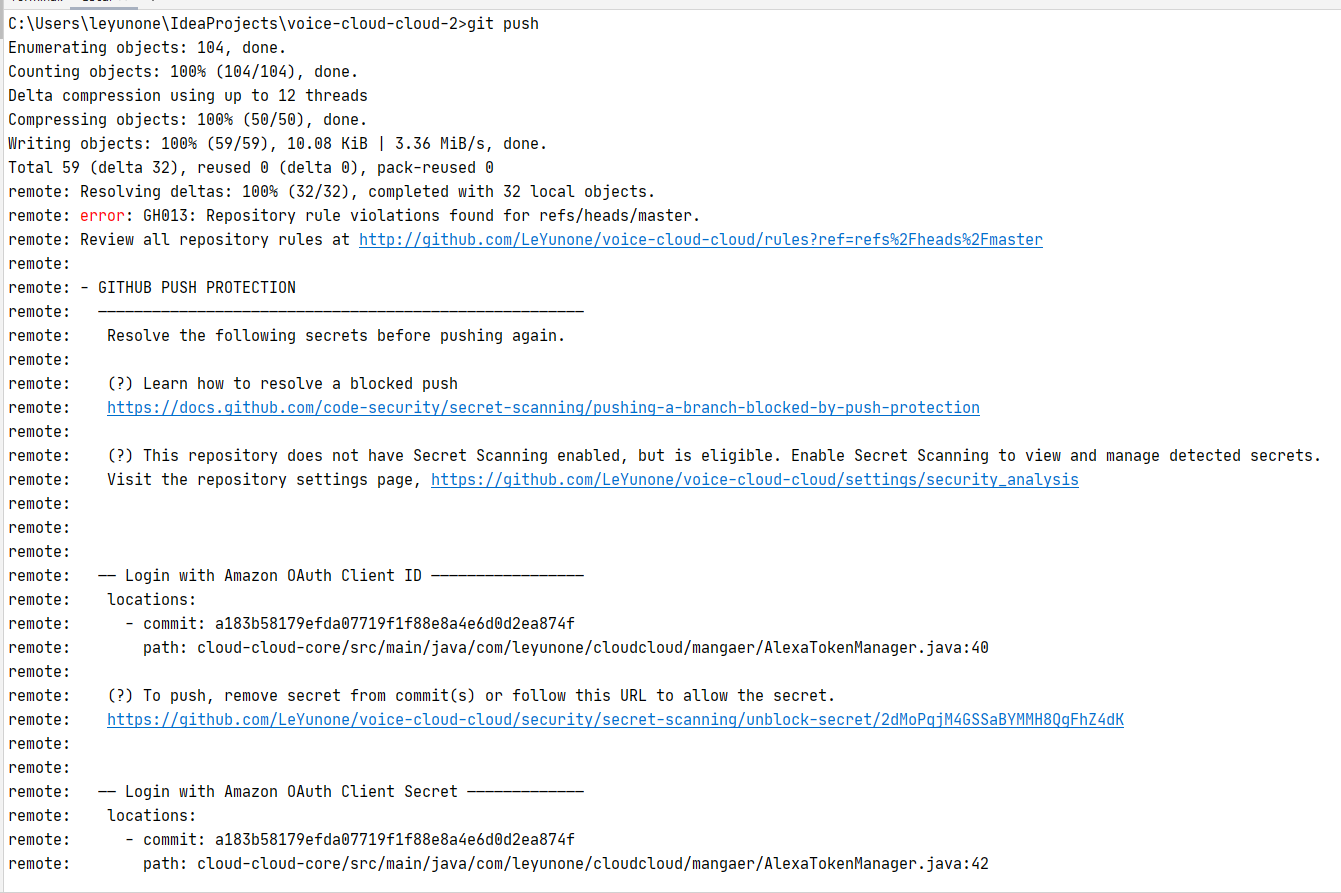Click 'Compressing objects: 100% (50/50)' line
1341x893 pixels.
point(188,120)
